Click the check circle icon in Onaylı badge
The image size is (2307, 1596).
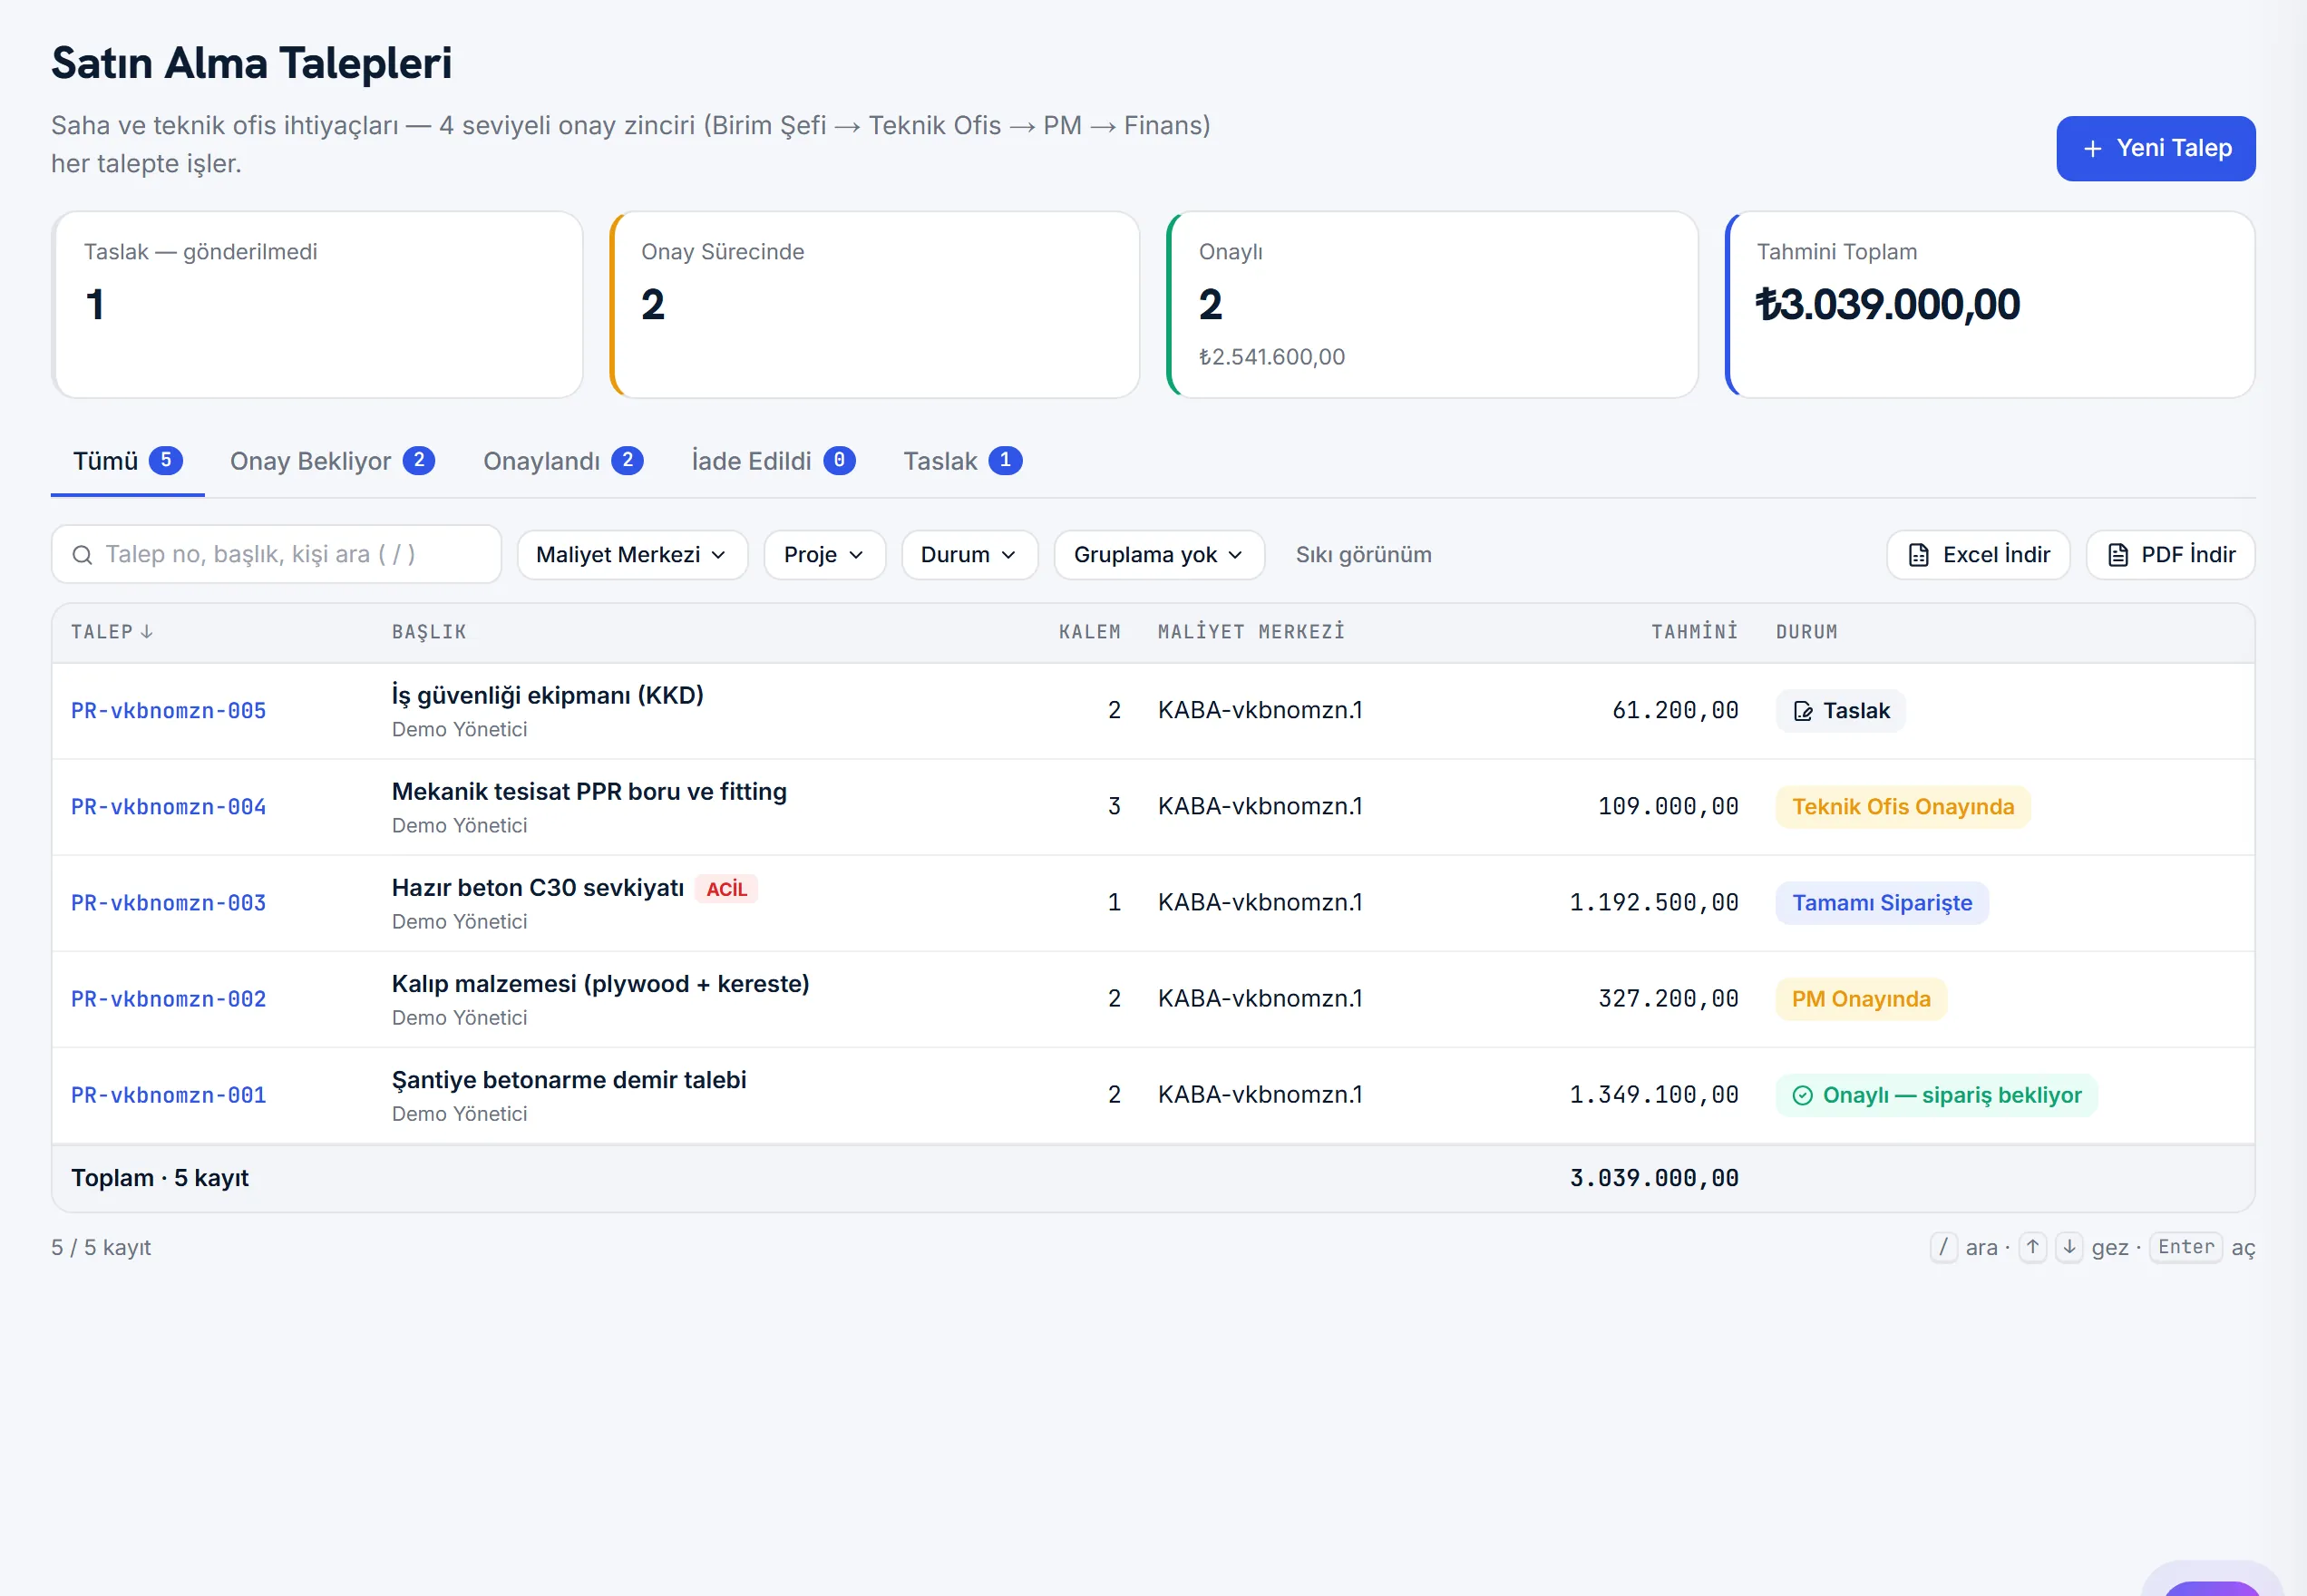click(x=1802, y=1096)
